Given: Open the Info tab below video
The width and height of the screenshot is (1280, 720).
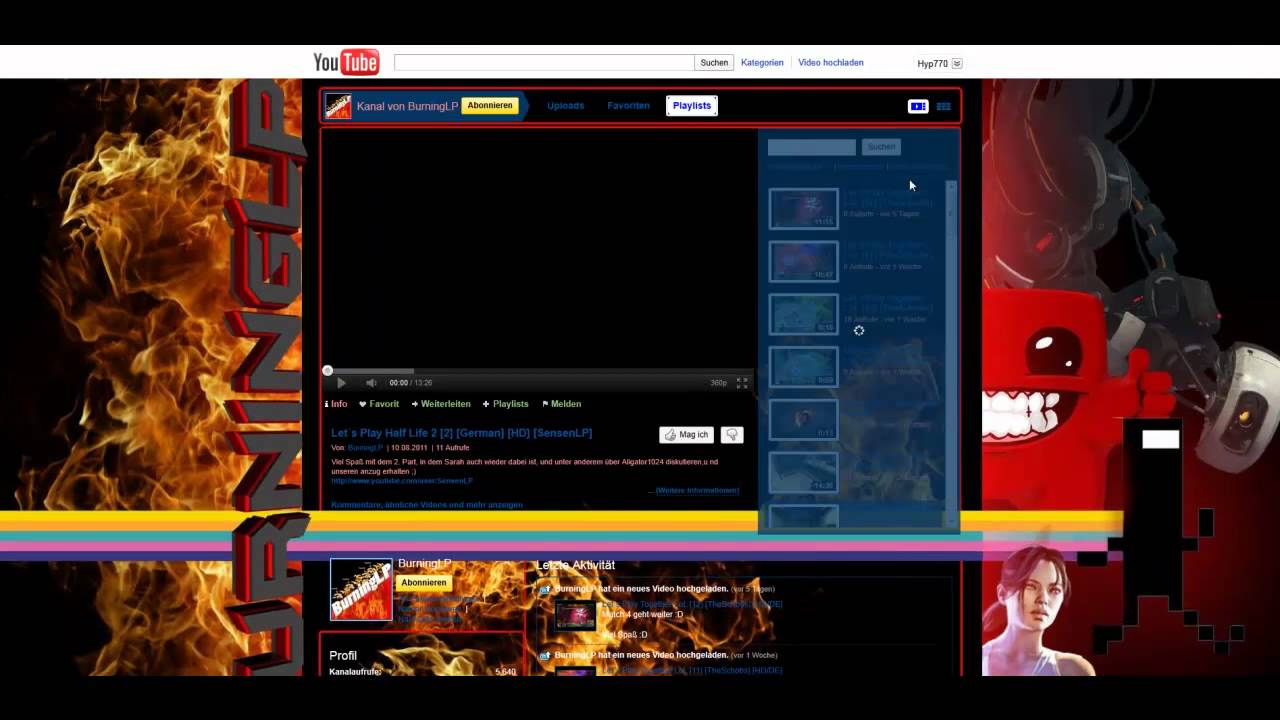Looking at the screenshot, I should pyautogui.click(x=336, y=404).
